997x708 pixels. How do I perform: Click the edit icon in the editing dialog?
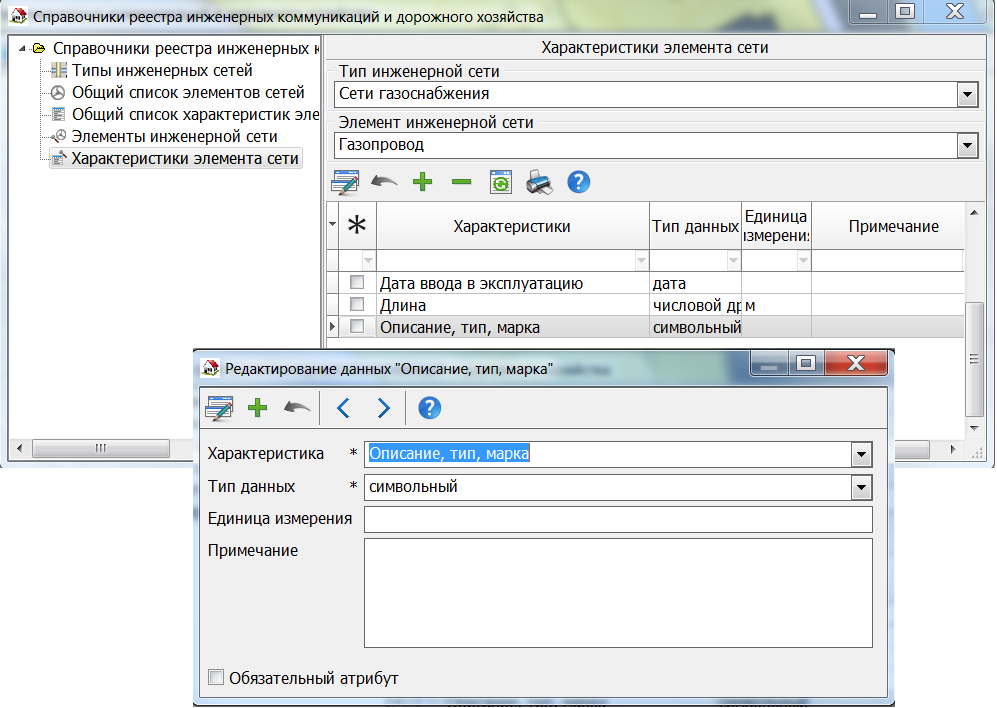click(222, 408)
